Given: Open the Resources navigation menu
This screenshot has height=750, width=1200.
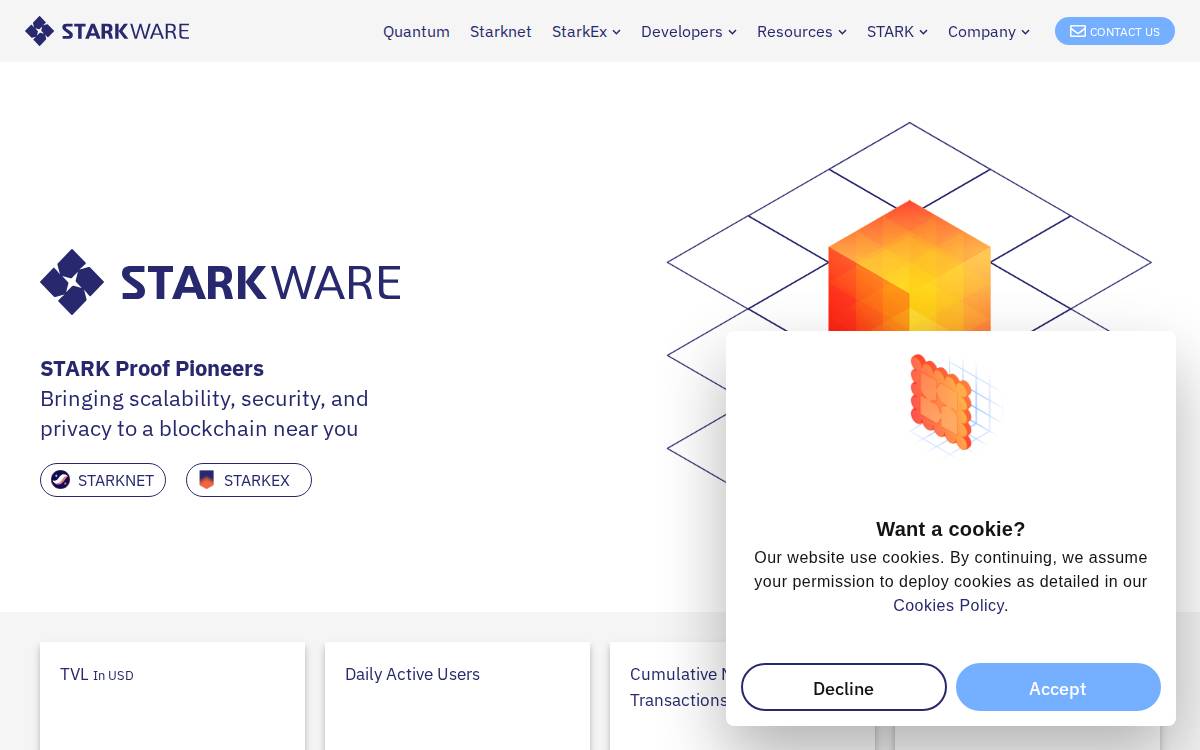Looking at the screenshot, I should point(801,31).
